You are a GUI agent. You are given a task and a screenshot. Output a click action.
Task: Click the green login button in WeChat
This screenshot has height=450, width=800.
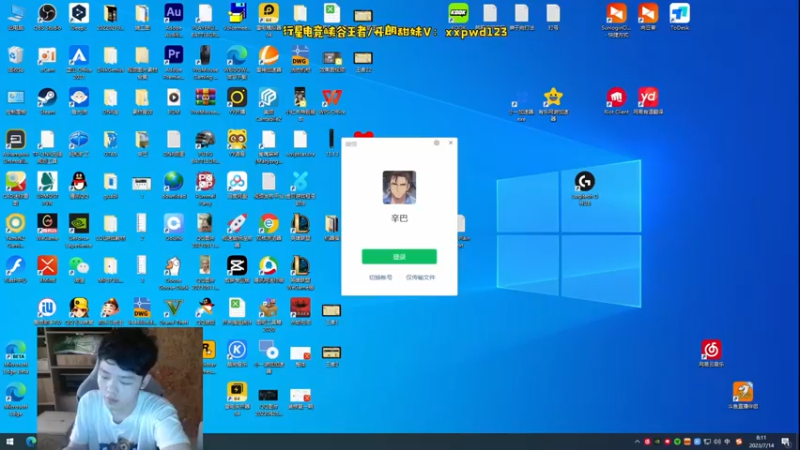tap(399, 257)
